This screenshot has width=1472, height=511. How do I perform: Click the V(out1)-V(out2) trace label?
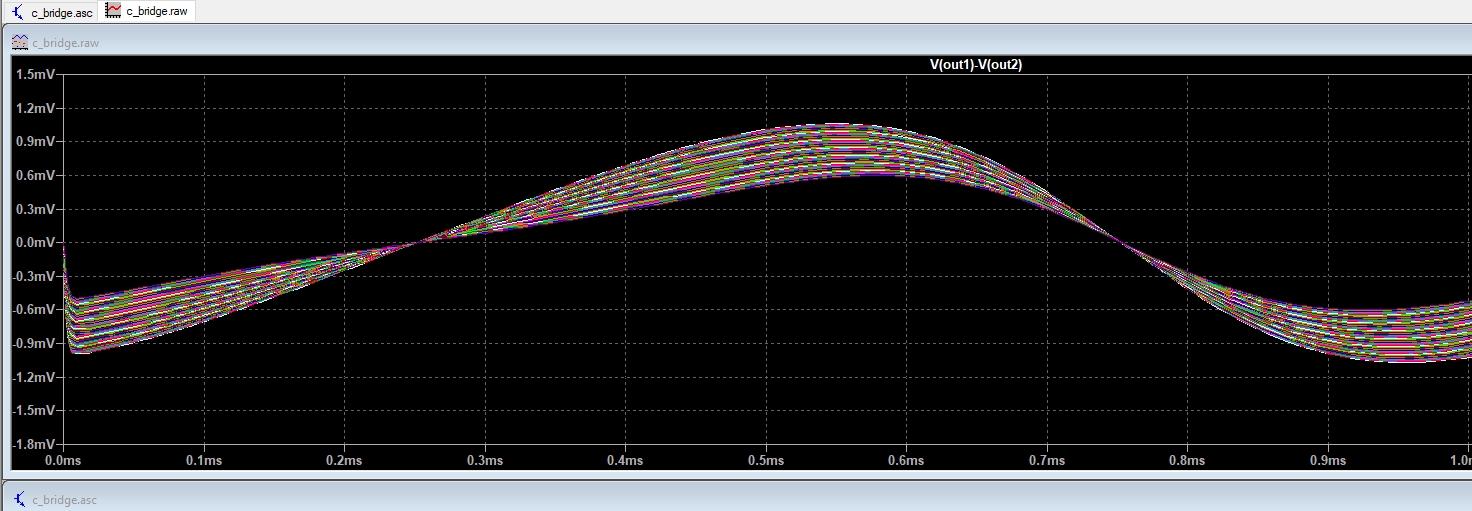975,65
